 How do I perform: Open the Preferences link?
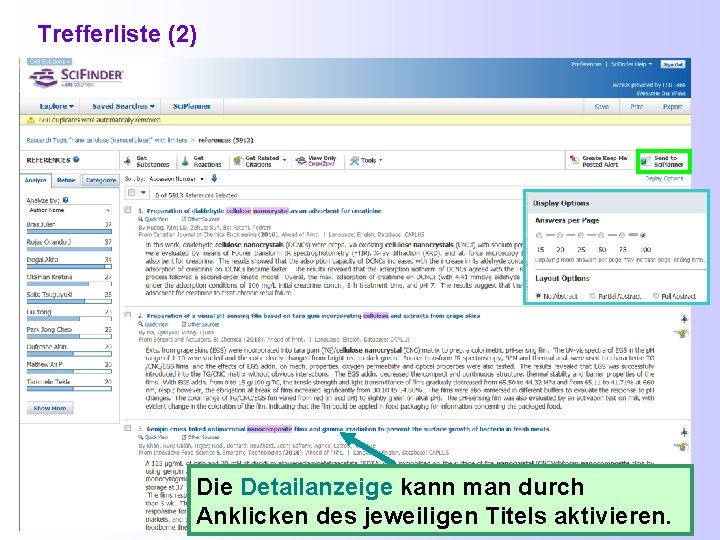click(586, 64)
